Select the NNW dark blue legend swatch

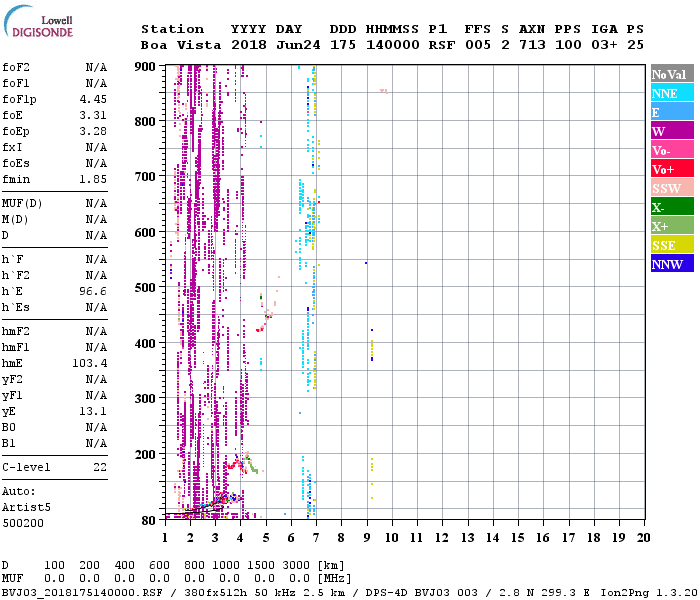[x=672, y=263]
